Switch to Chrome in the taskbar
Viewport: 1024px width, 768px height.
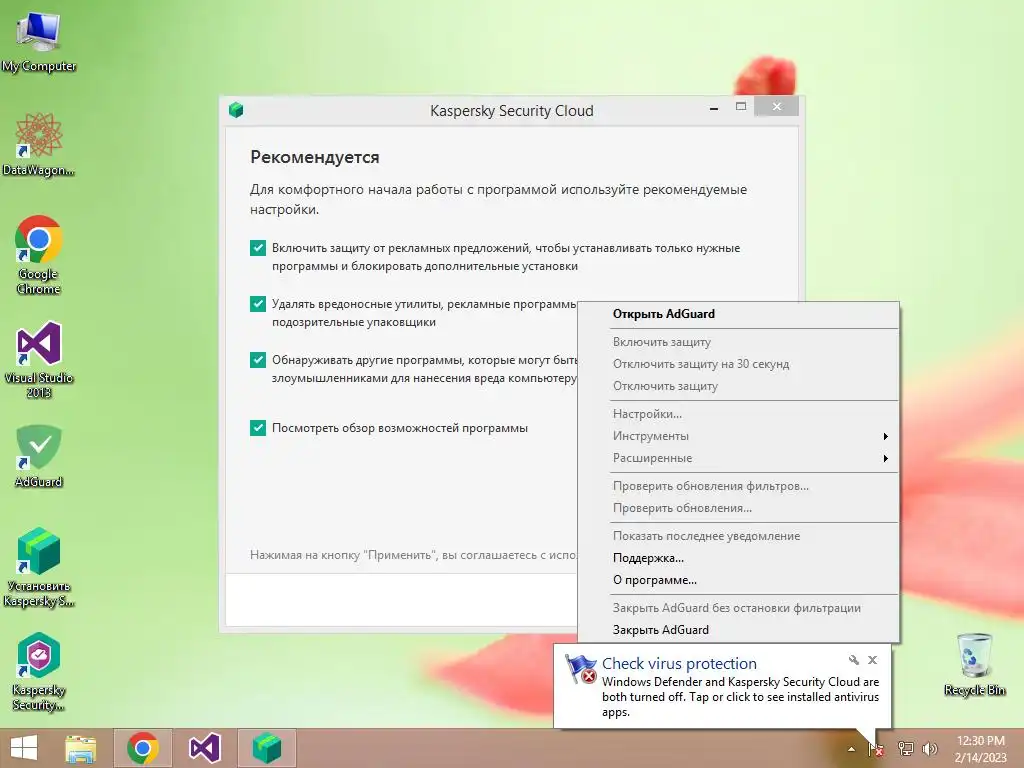click(x=143, y=748)
